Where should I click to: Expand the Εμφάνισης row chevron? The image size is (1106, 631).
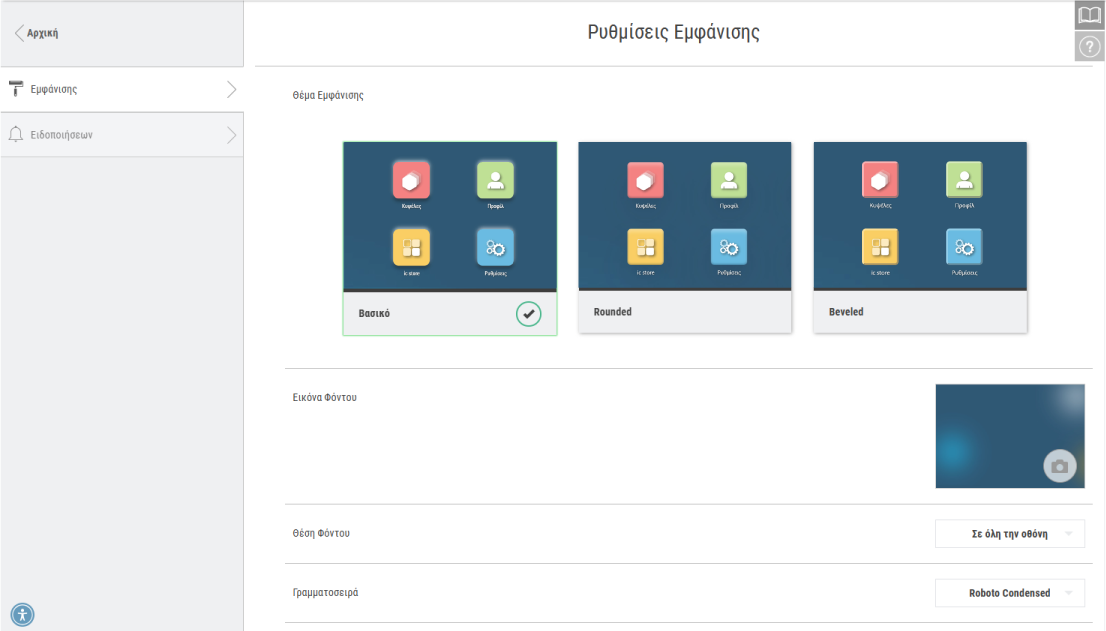coord(231,90)
